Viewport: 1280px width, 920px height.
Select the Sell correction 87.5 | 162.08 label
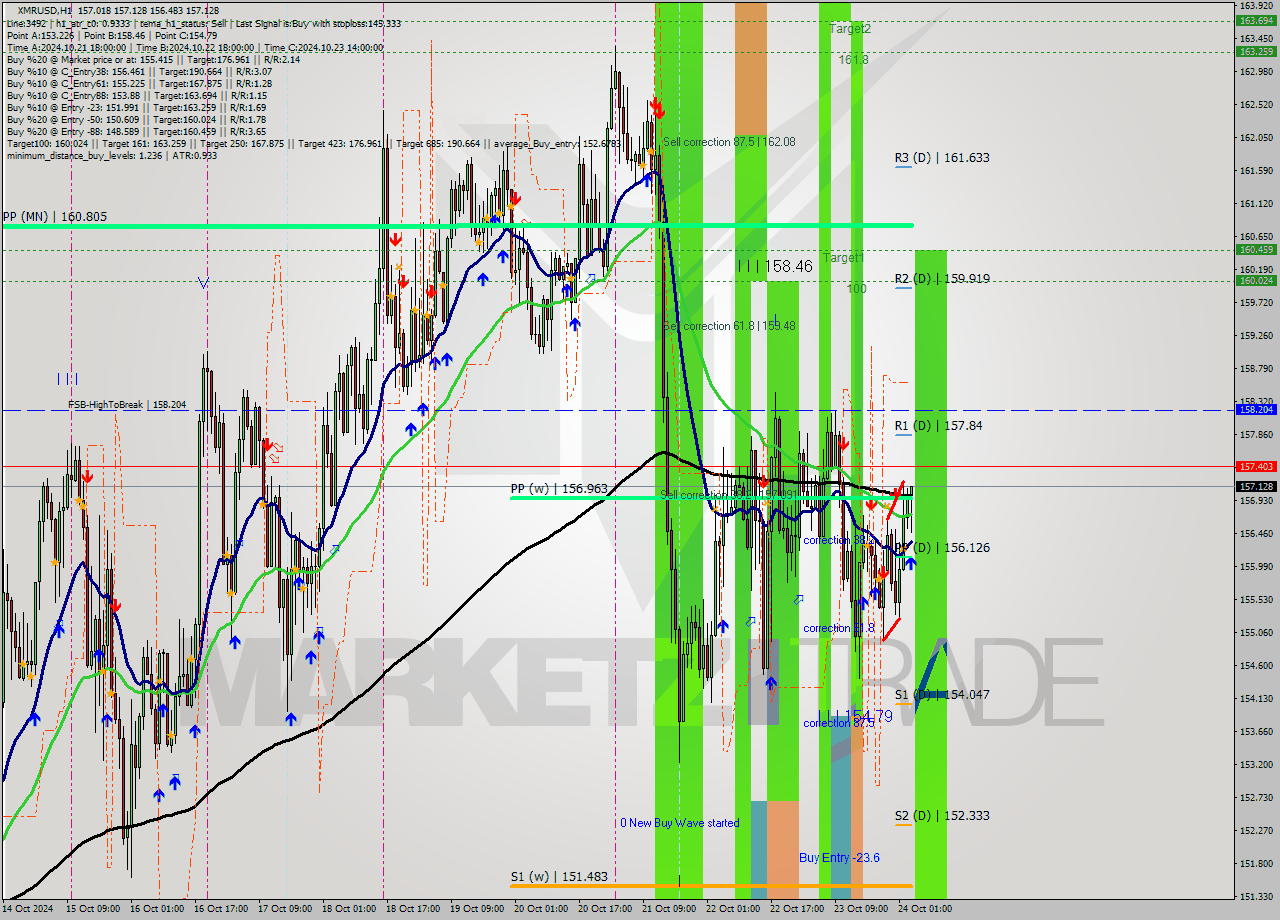pyautogui.click(x=729, y=142)
